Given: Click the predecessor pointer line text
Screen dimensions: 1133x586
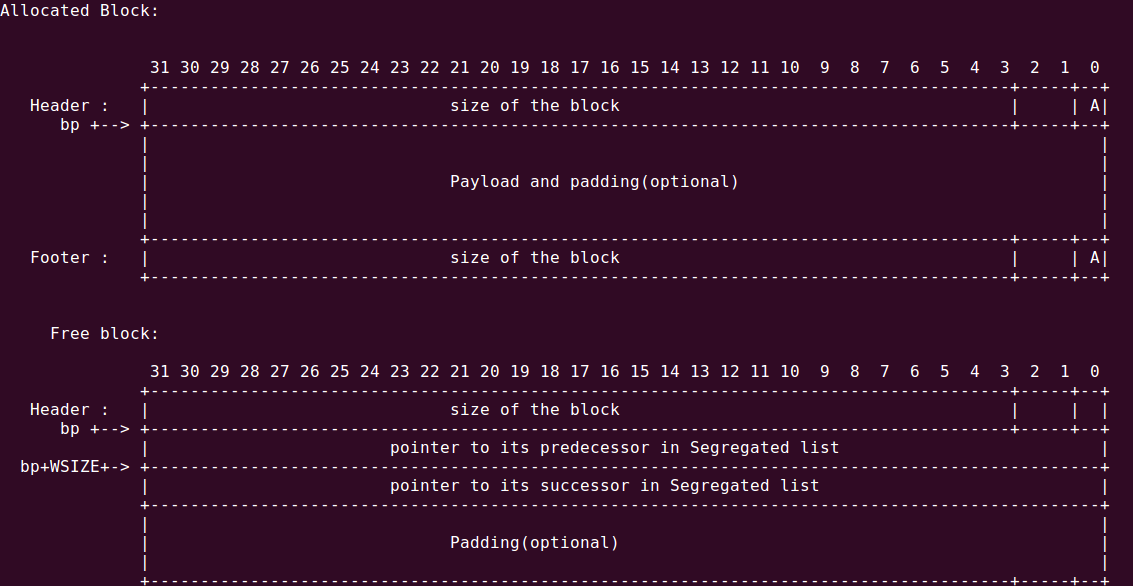Looking at the screenshot, I should tap(615, 448).
